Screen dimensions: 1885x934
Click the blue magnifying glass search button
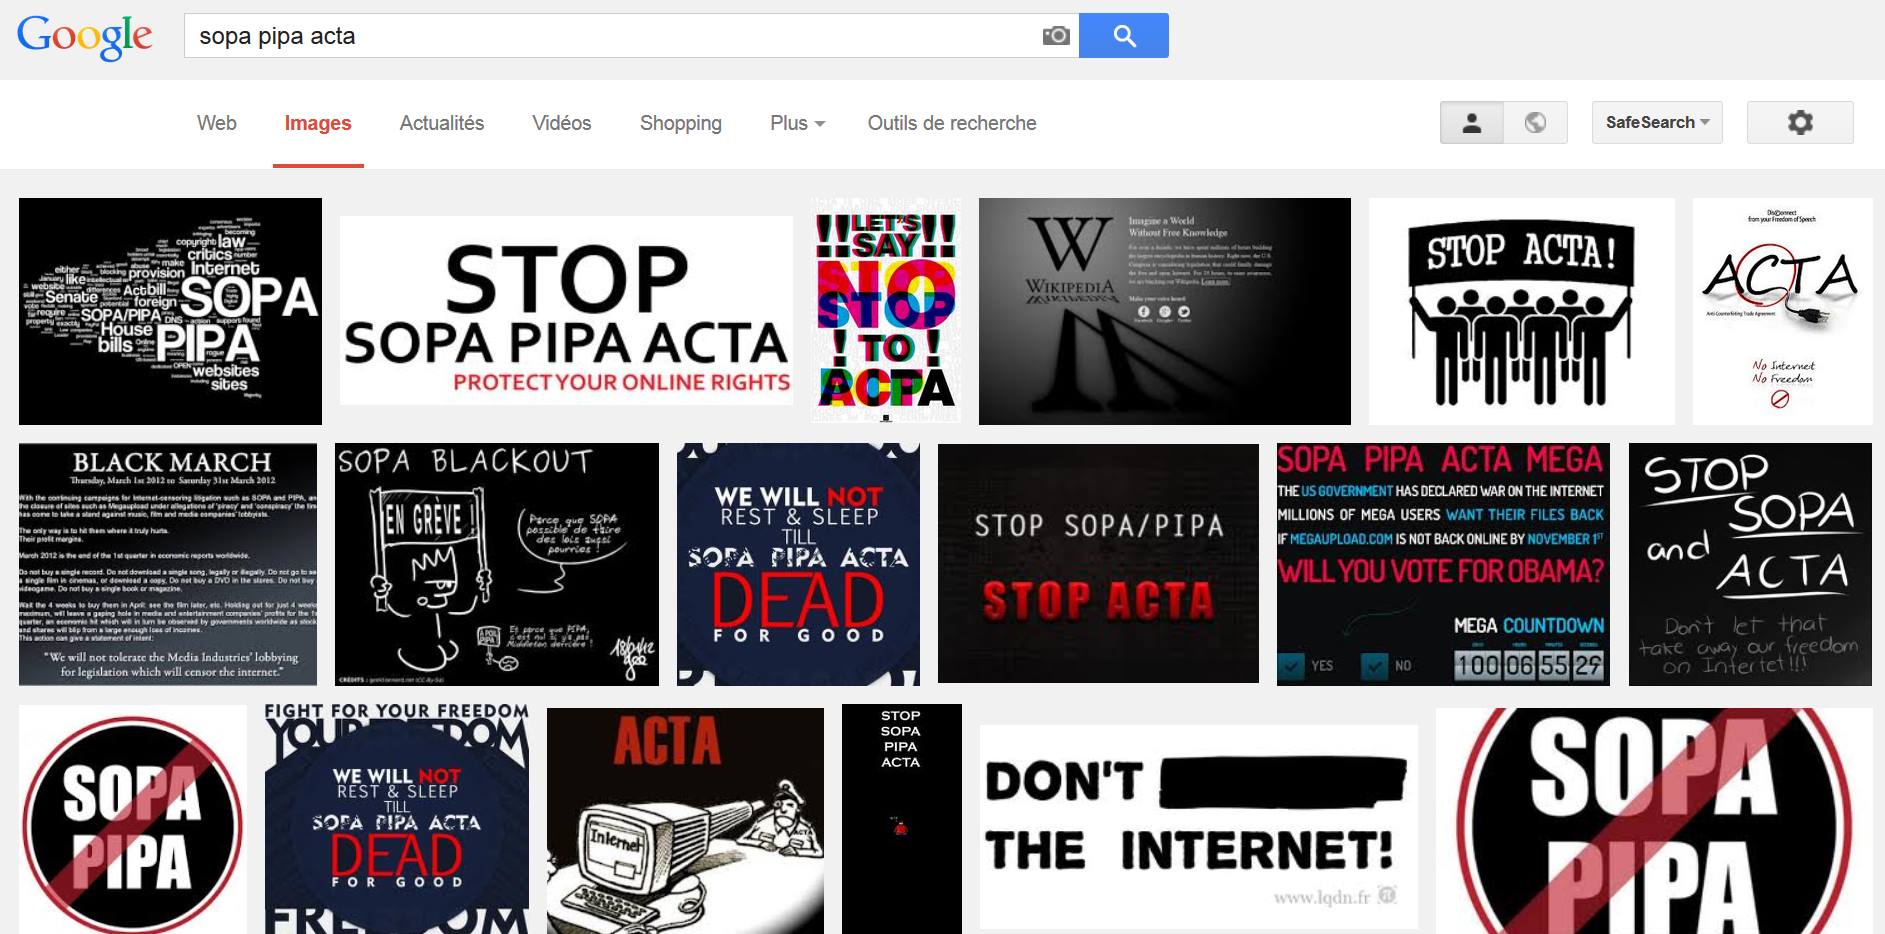pyautogui.click(x=1123, y=36)
